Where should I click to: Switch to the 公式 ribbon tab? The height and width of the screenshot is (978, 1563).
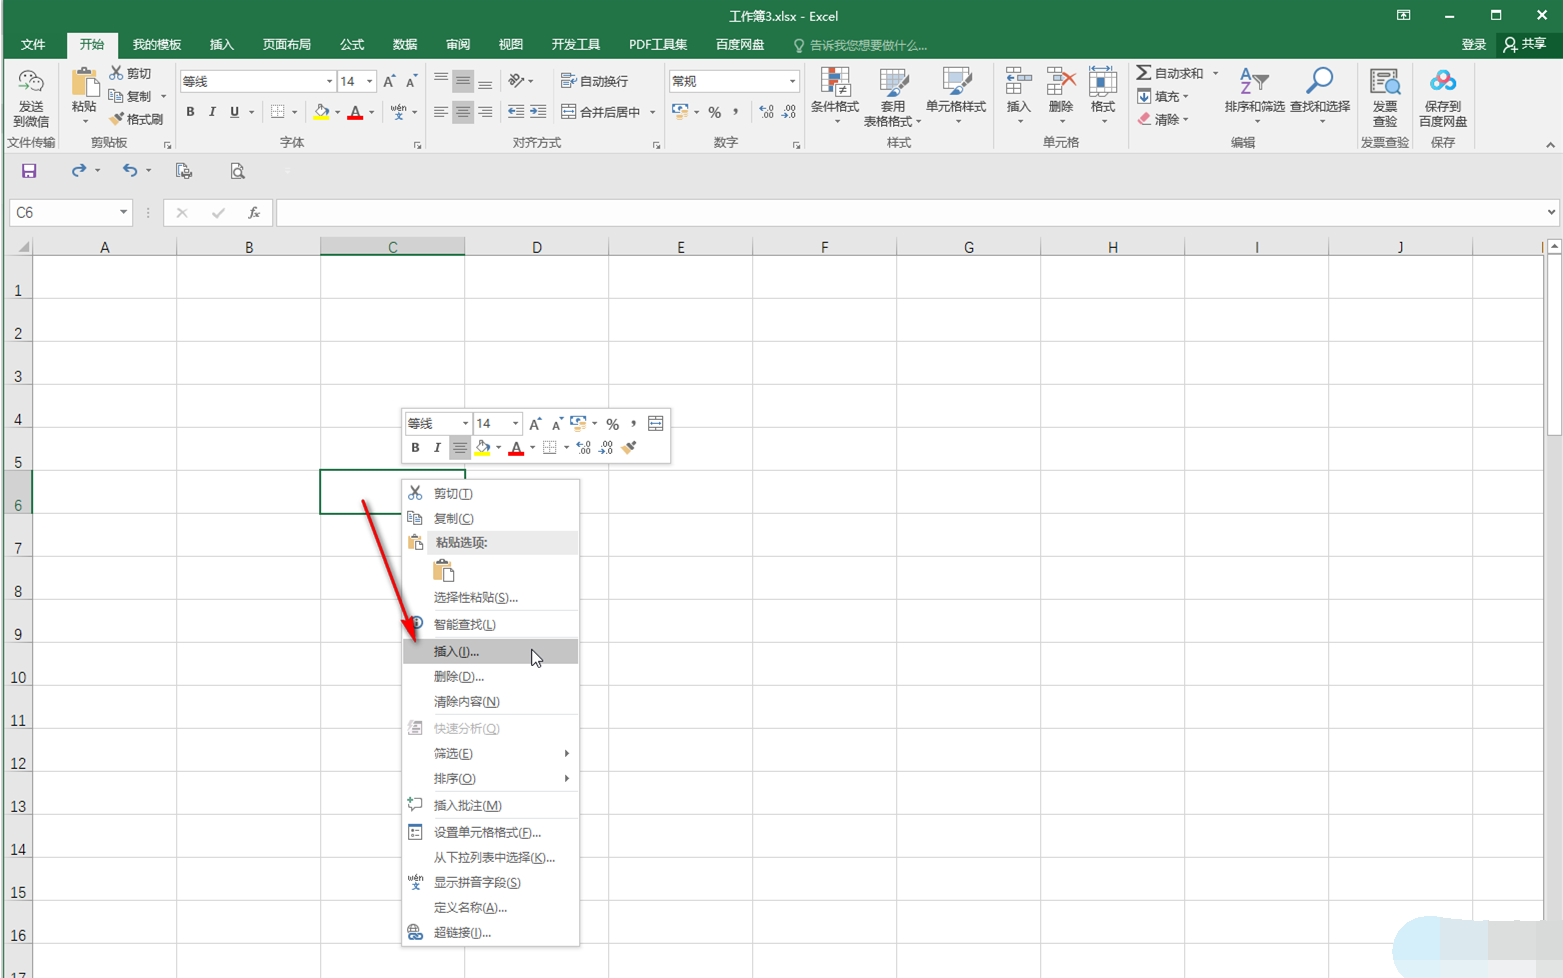pos(352,45)
